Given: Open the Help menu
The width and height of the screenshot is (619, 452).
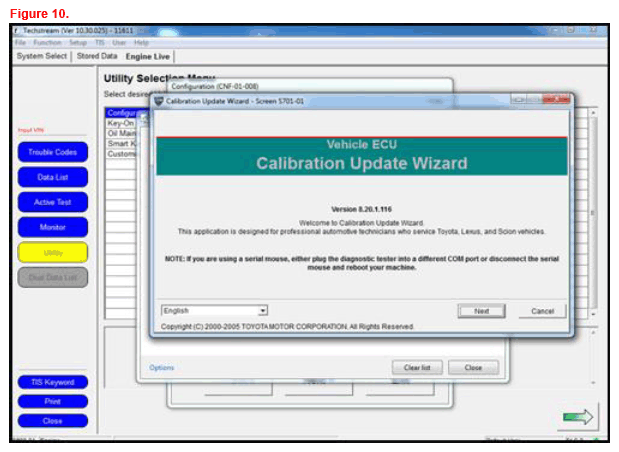Looking at the screenshot, I should coord(141,42).
